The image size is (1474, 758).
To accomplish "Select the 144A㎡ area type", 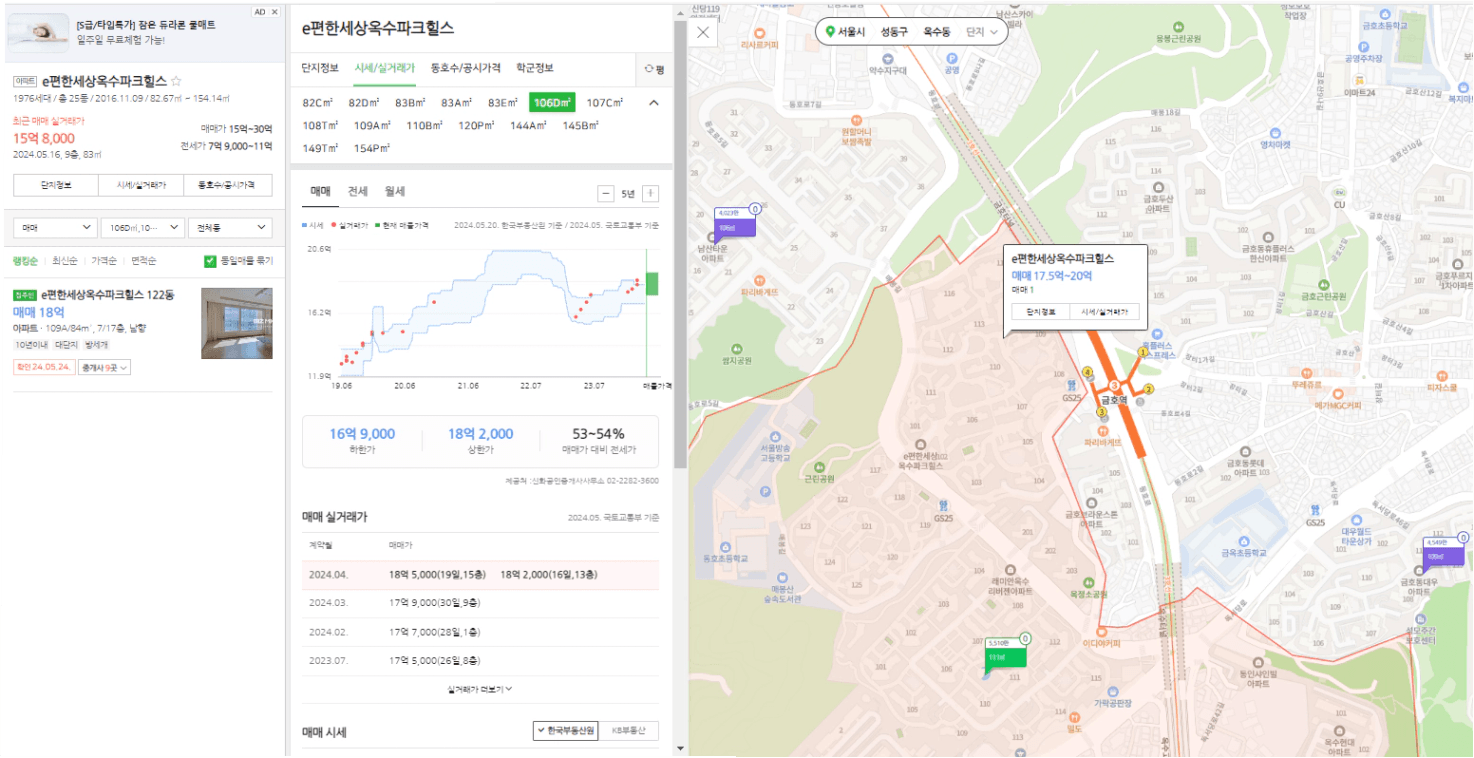I will click(x=527, y=126).
